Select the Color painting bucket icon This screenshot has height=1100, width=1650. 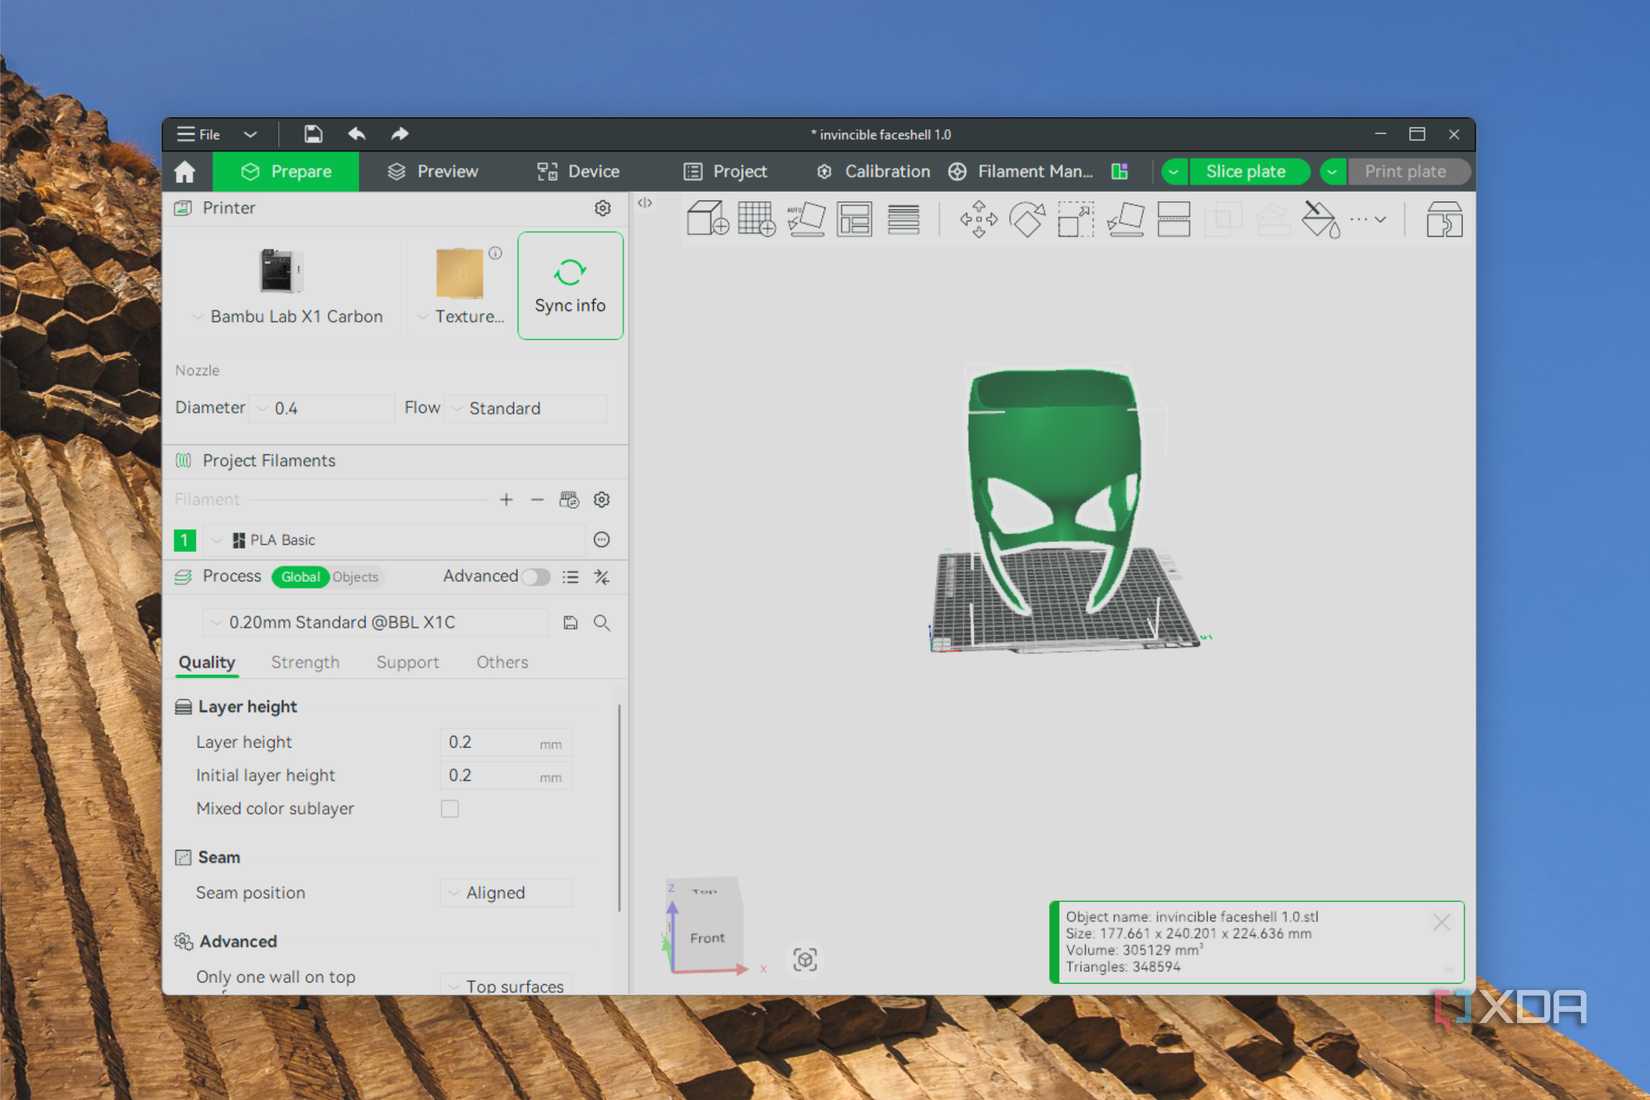pos(1321,218)
